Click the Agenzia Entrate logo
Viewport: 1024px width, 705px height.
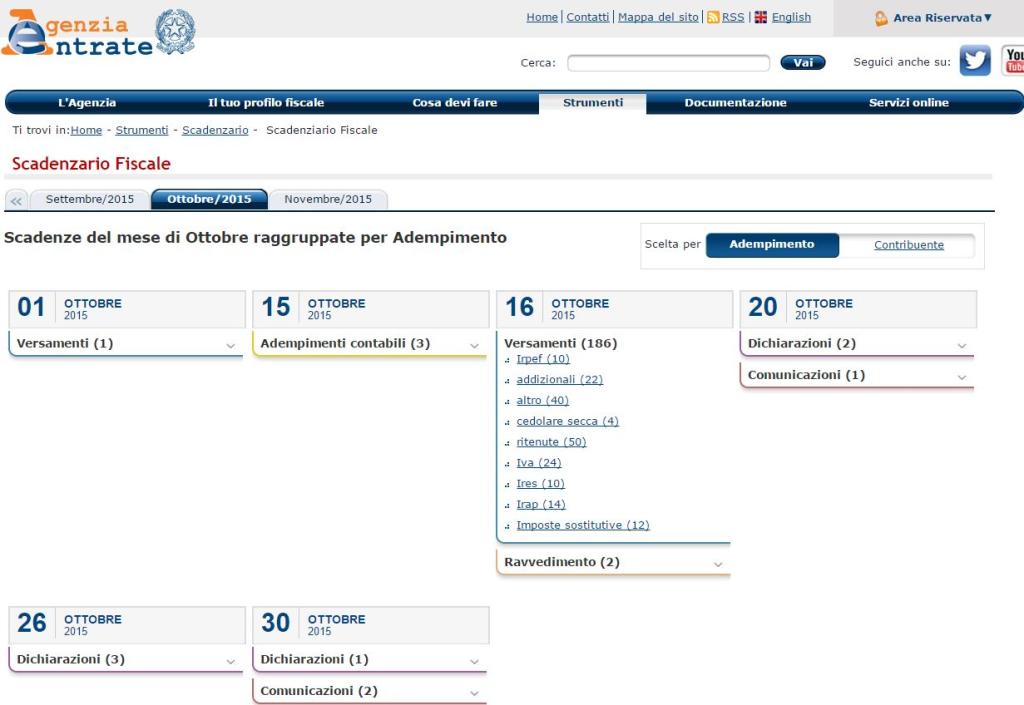click(77, 34)
